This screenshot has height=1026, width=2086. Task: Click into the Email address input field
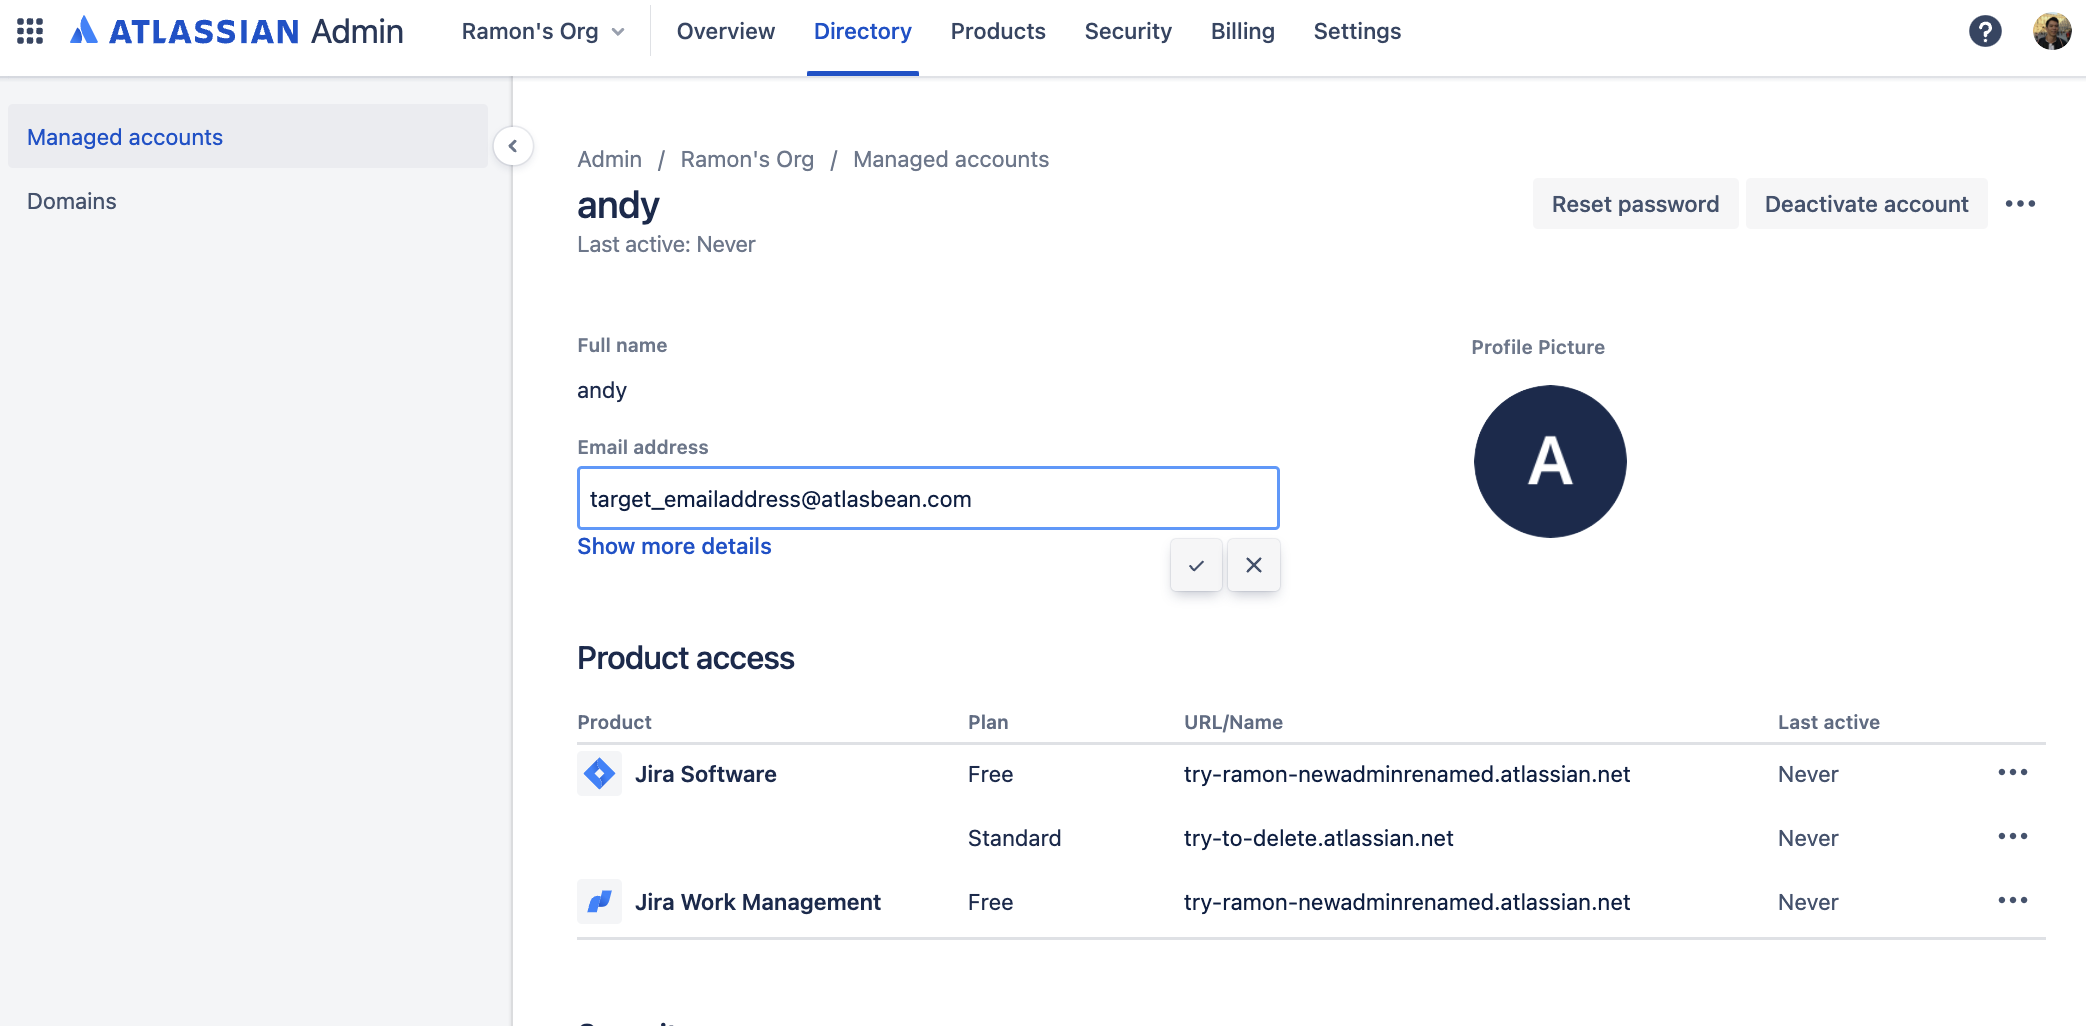coord(928,498)
